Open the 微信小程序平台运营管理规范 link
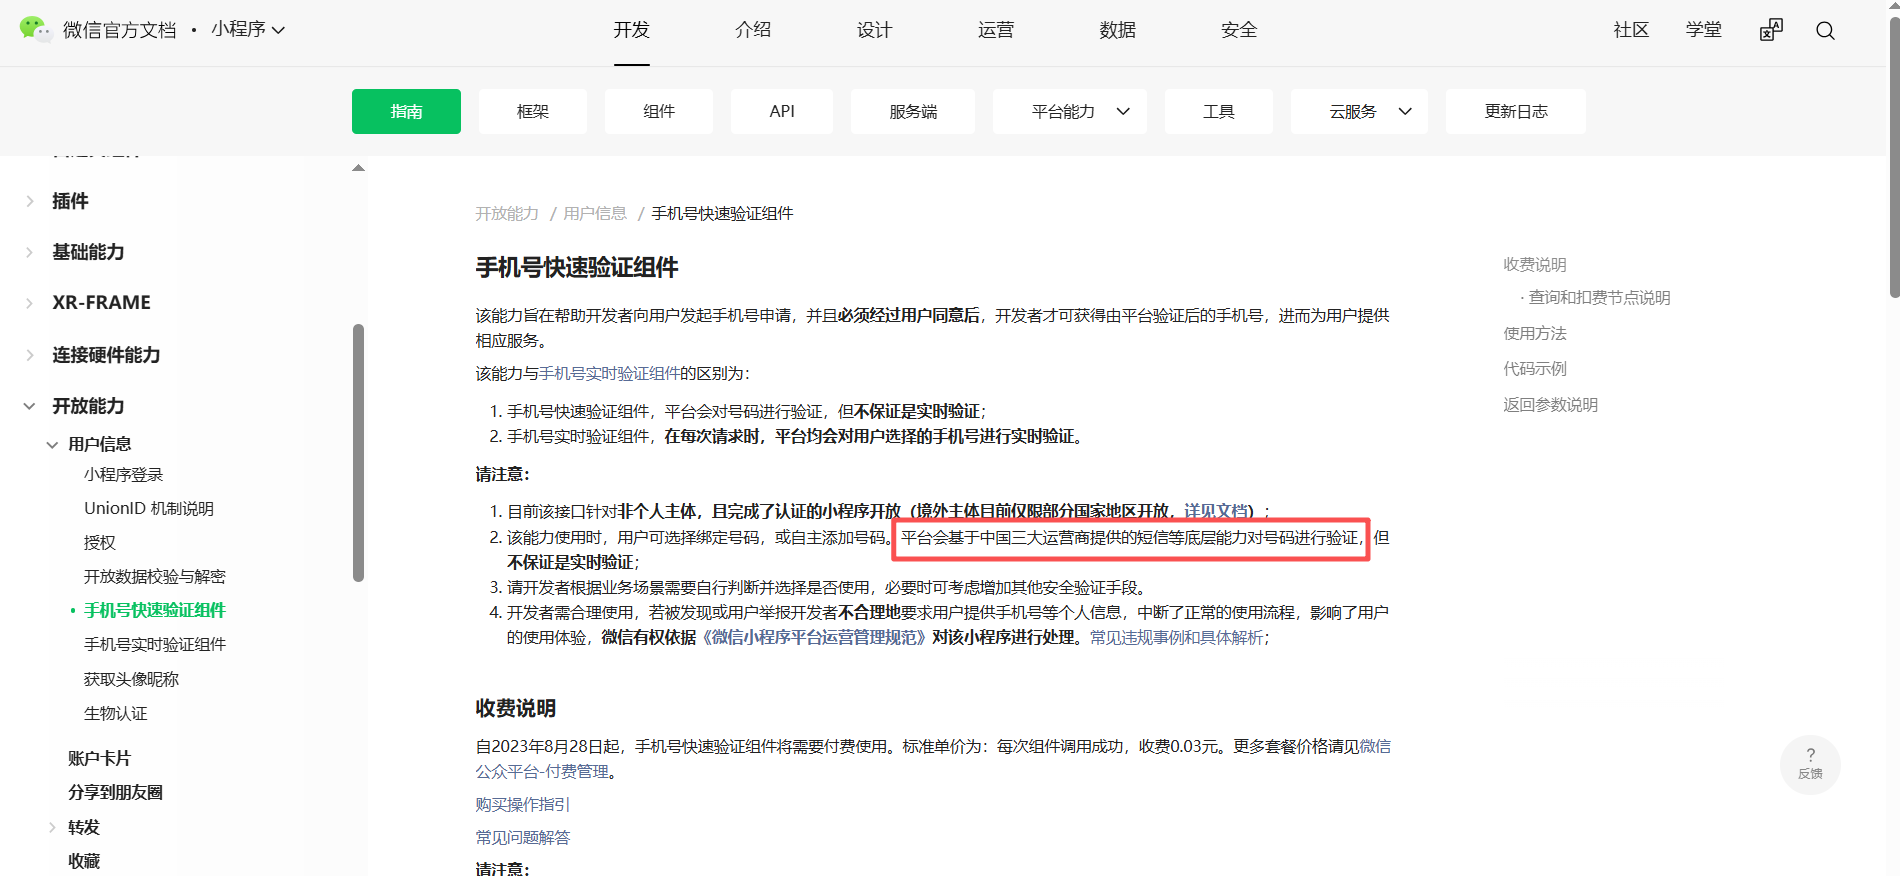 click(x=814, y=637)
